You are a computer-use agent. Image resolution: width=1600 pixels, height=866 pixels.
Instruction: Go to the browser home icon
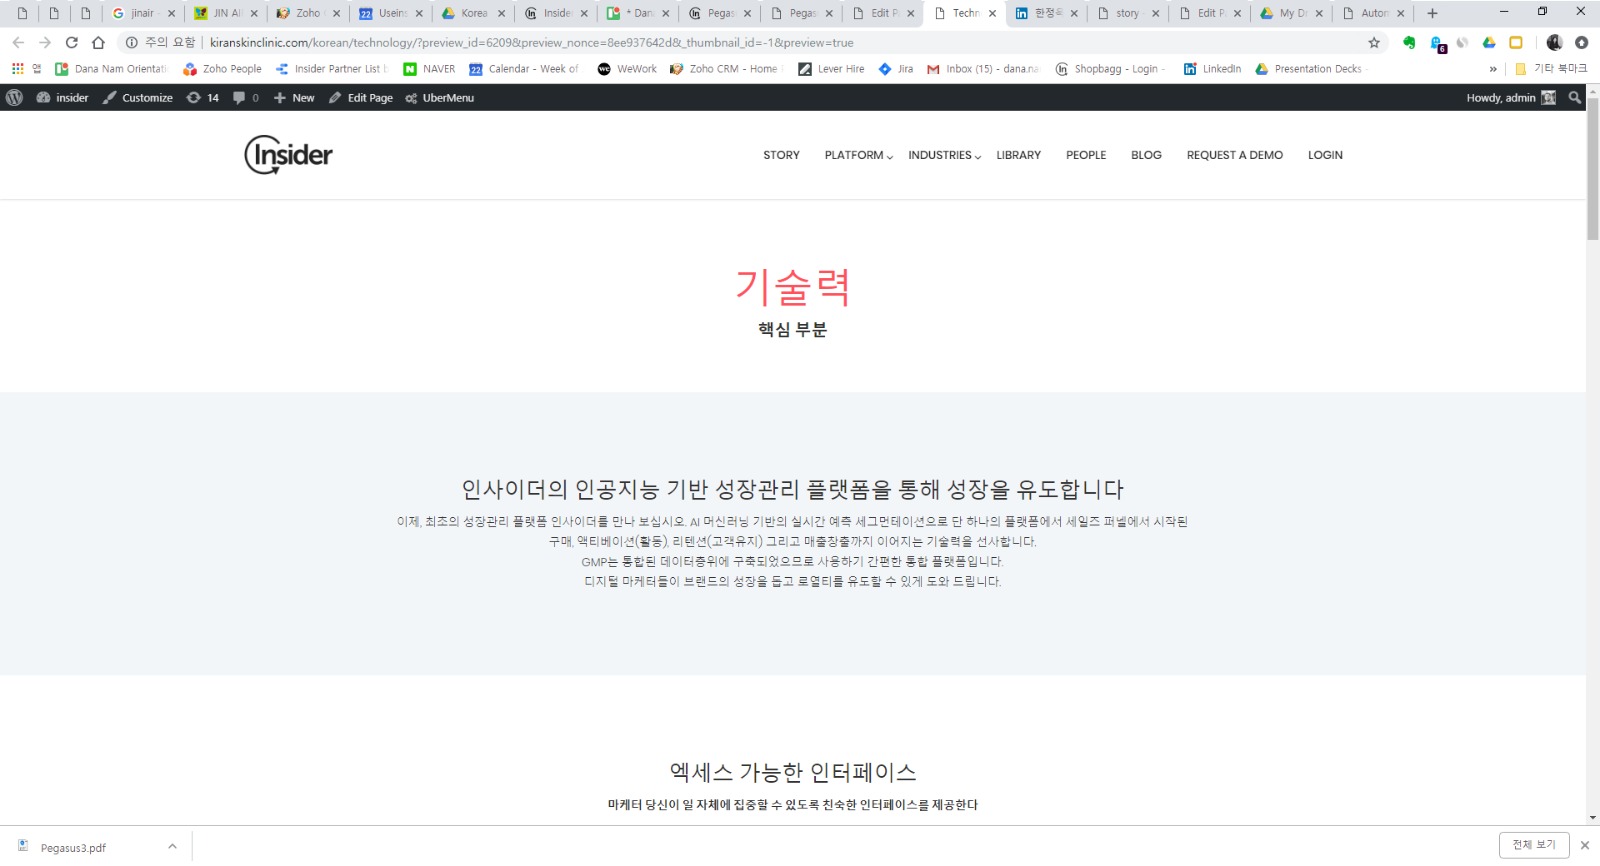coord(98,43)
